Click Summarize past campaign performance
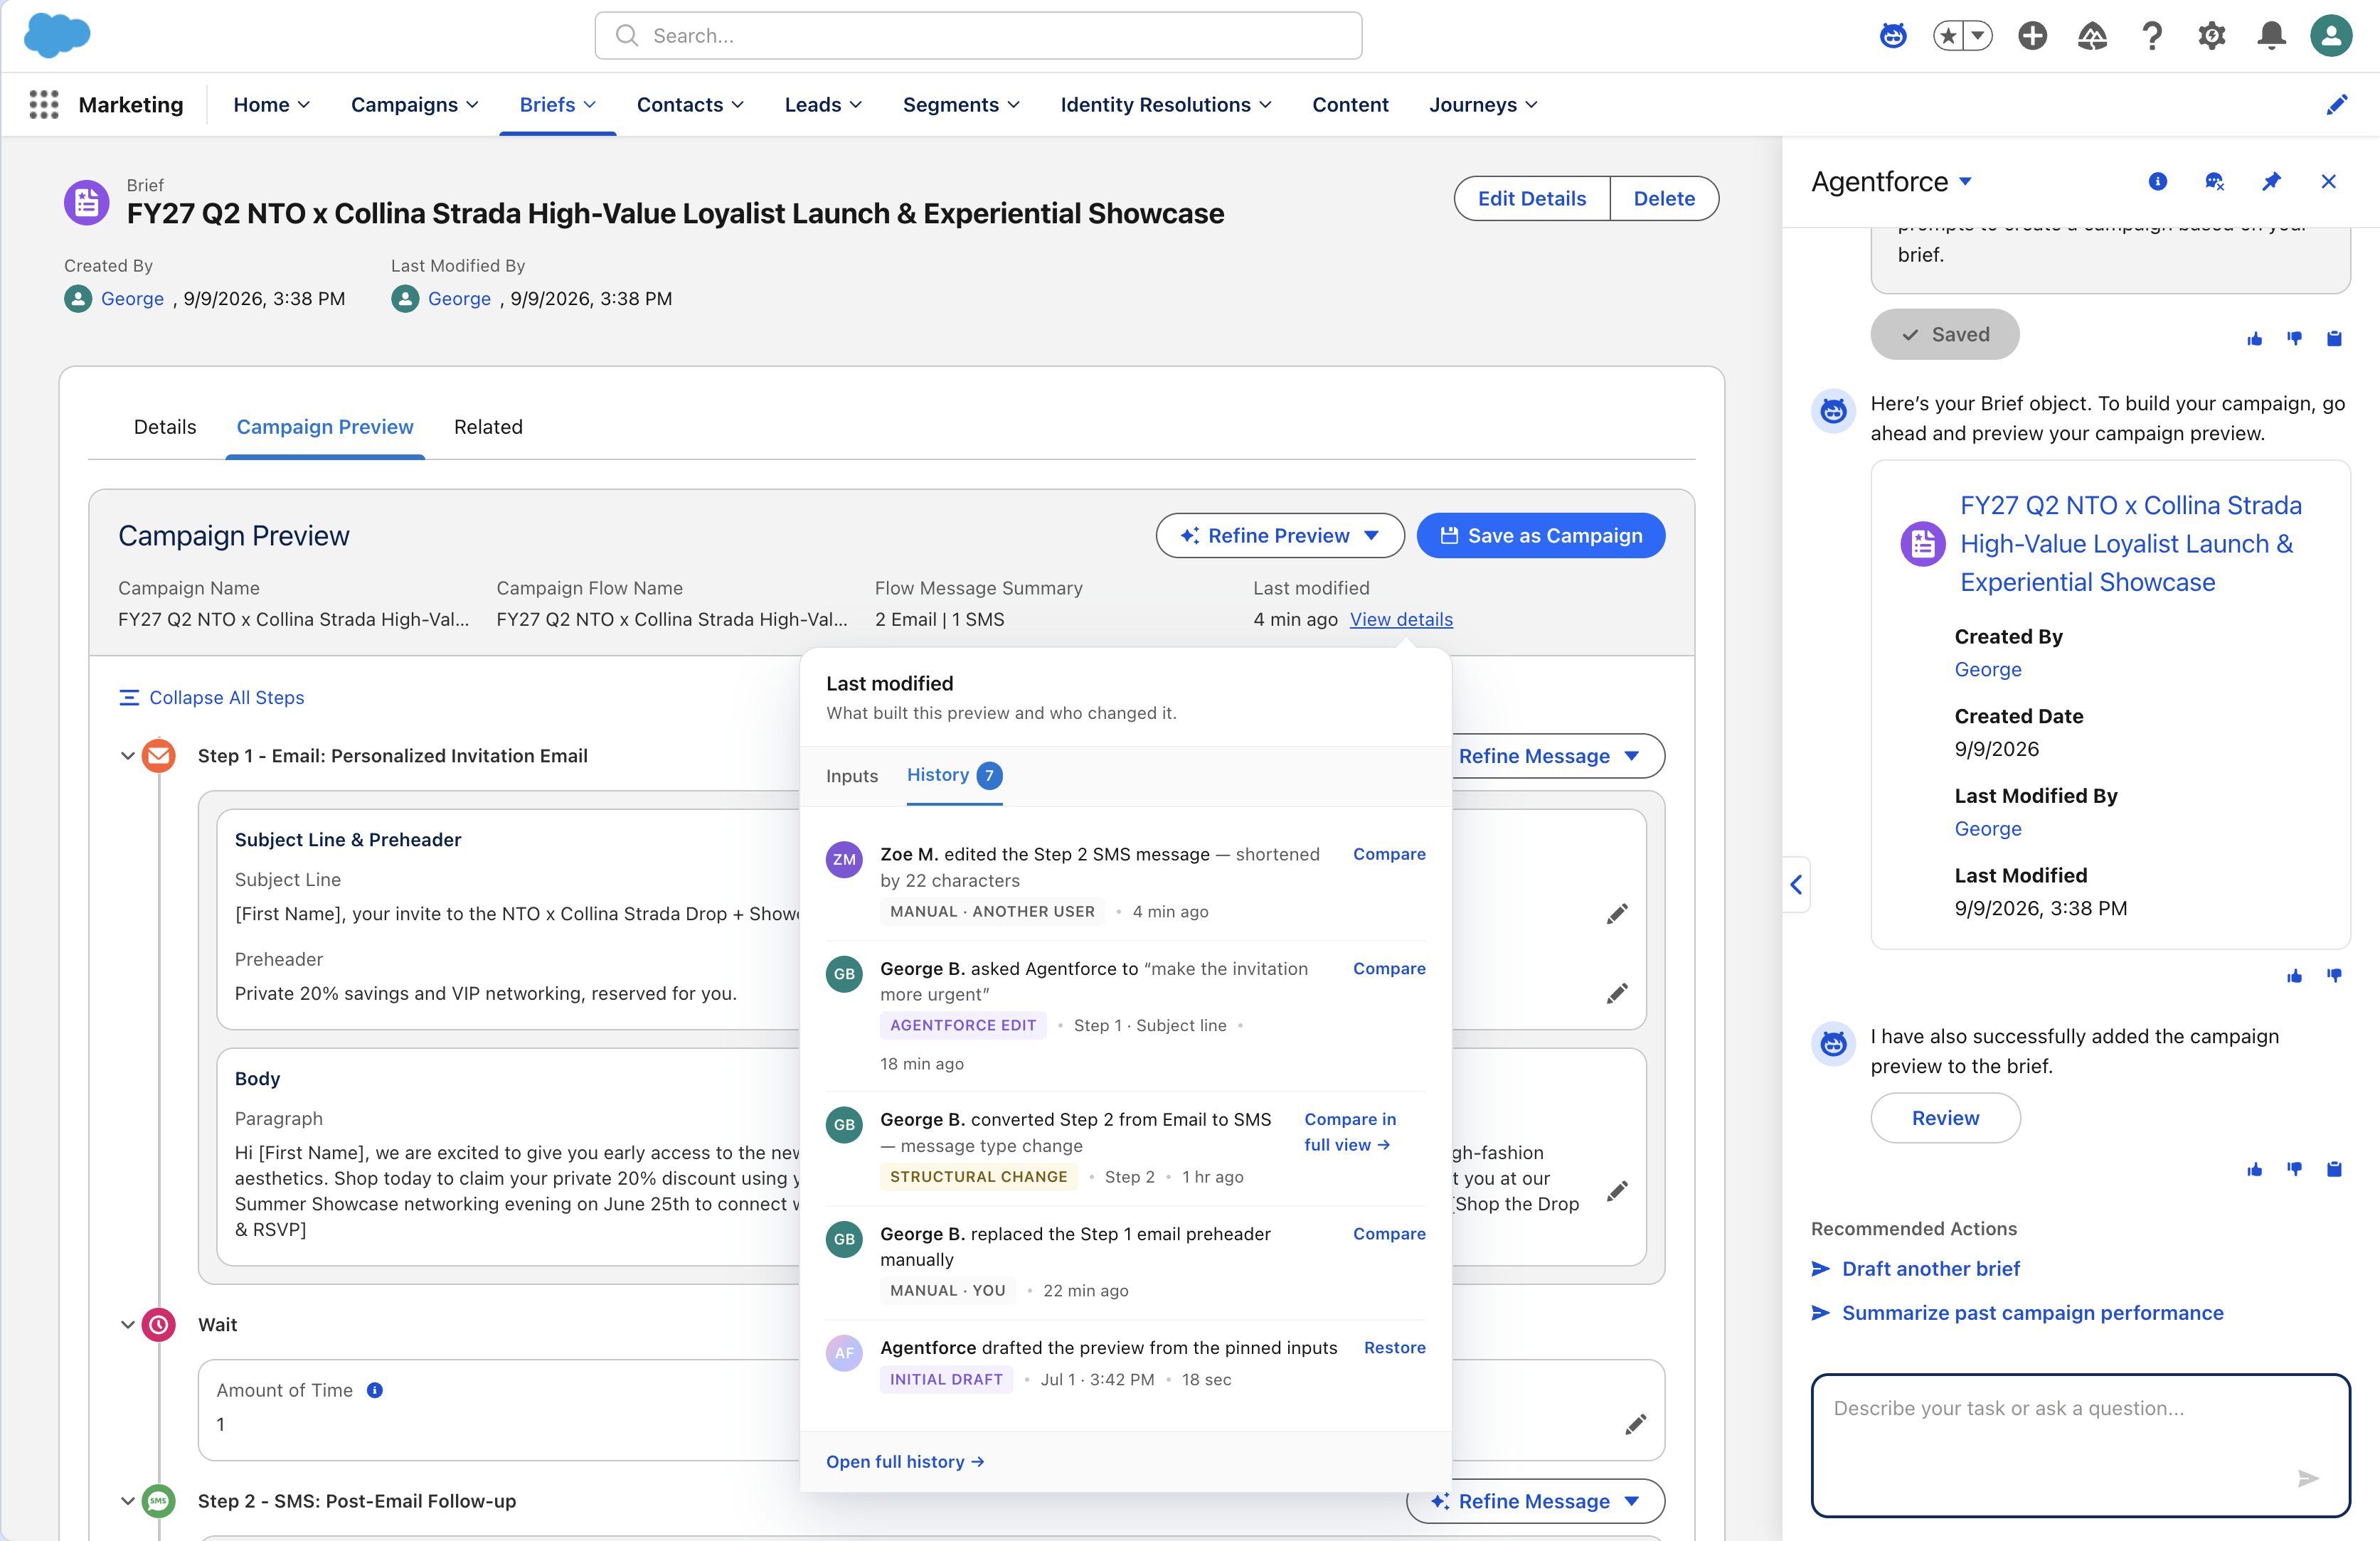2380x1541 pixels. (x=2033, y=1313)
